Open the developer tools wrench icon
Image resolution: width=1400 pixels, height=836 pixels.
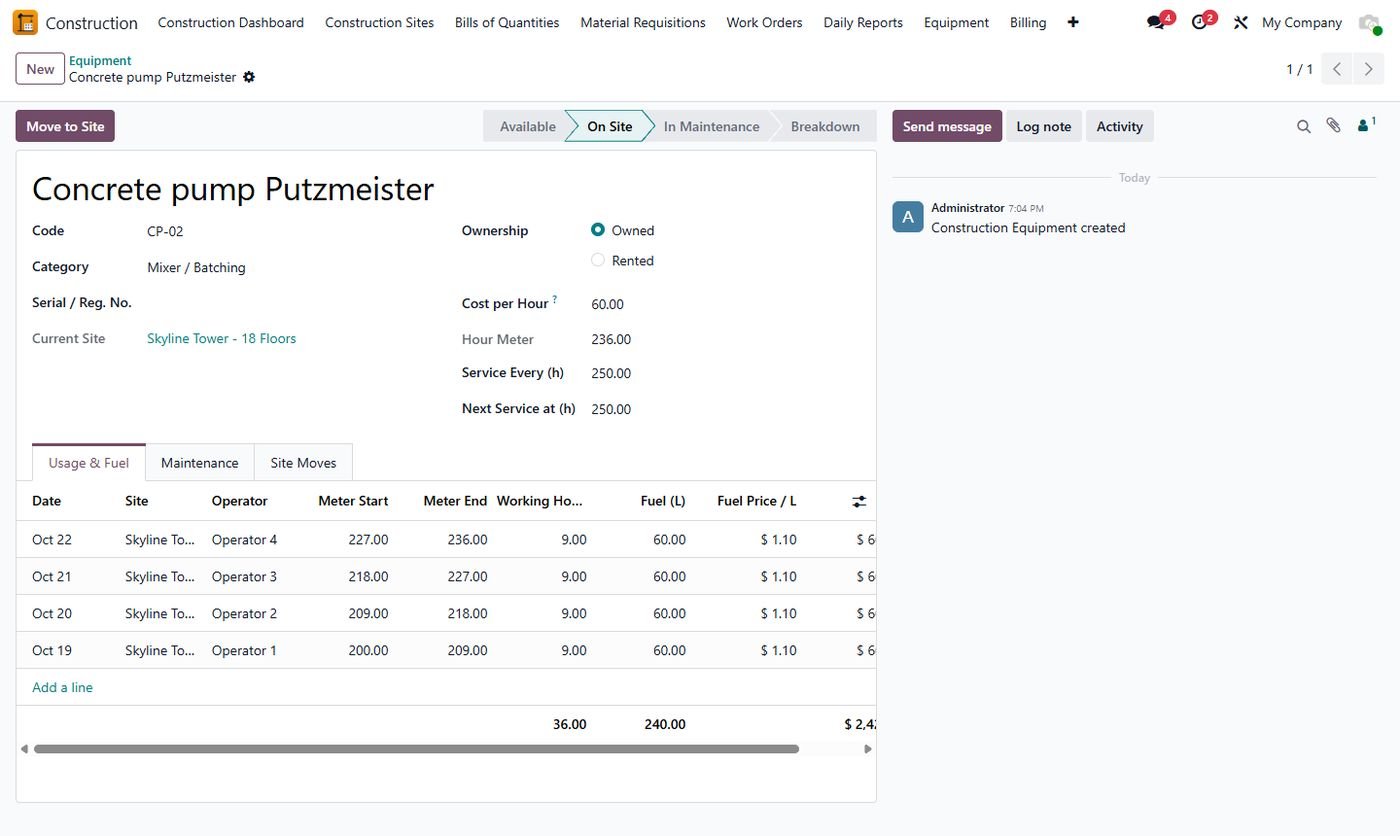point(1241,22)
